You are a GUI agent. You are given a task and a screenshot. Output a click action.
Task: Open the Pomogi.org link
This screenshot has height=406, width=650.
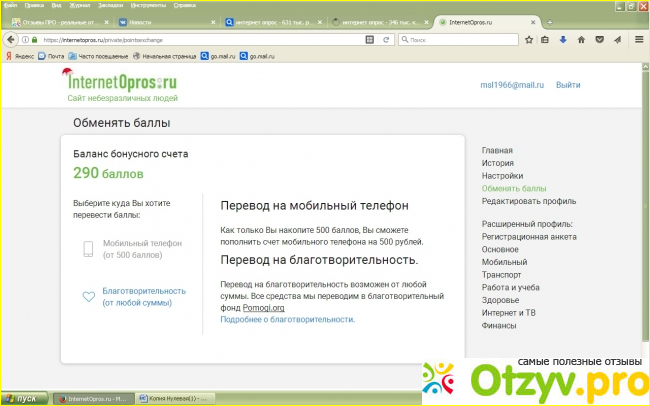pyautogui.click(x=263, y=307)
